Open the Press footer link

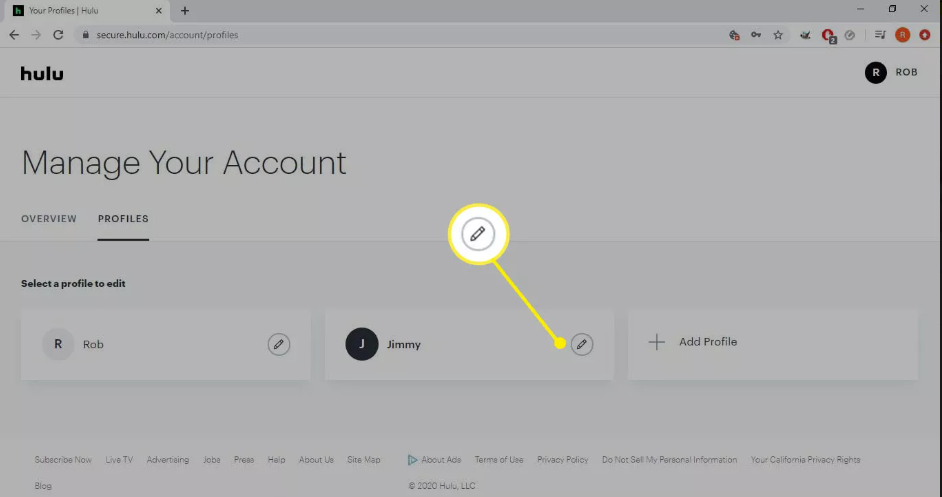[244, 460]
